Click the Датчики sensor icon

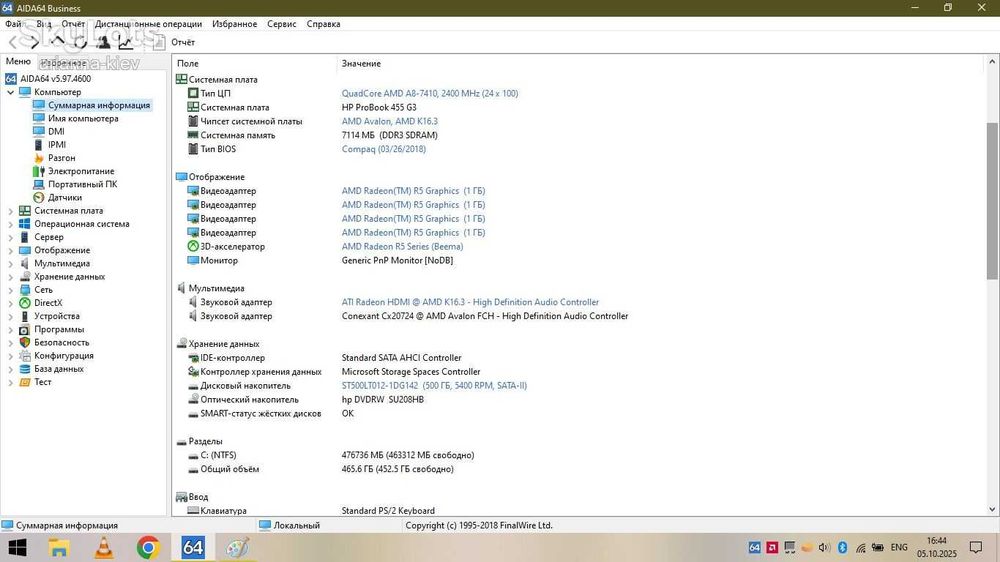coord(39,197)
